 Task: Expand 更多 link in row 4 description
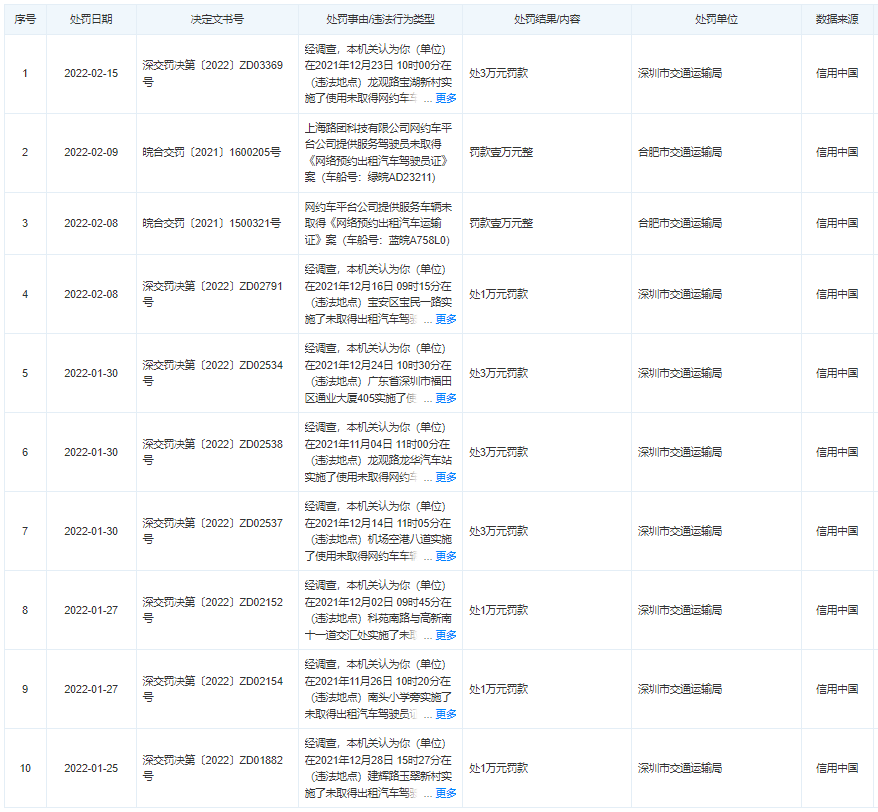446,319
